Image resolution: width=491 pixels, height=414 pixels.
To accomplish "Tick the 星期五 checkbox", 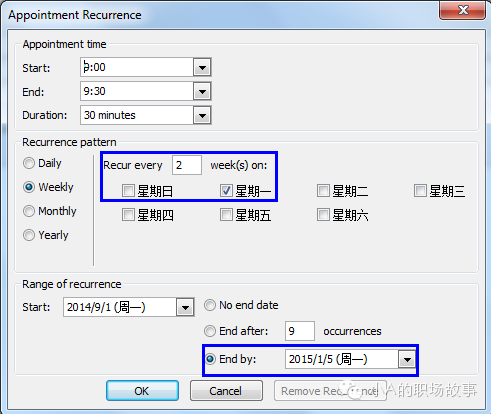I will click(226, 215).
